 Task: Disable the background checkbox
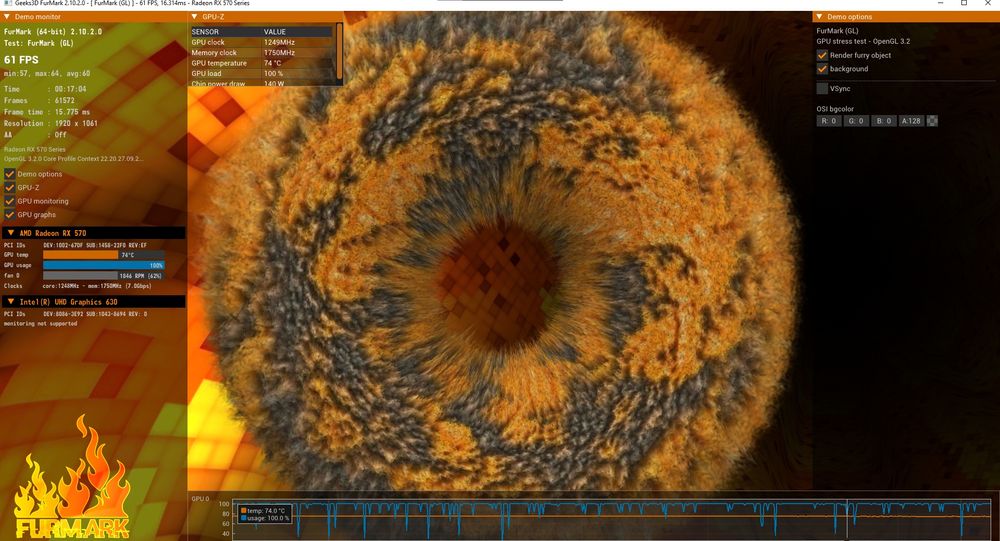822,68
